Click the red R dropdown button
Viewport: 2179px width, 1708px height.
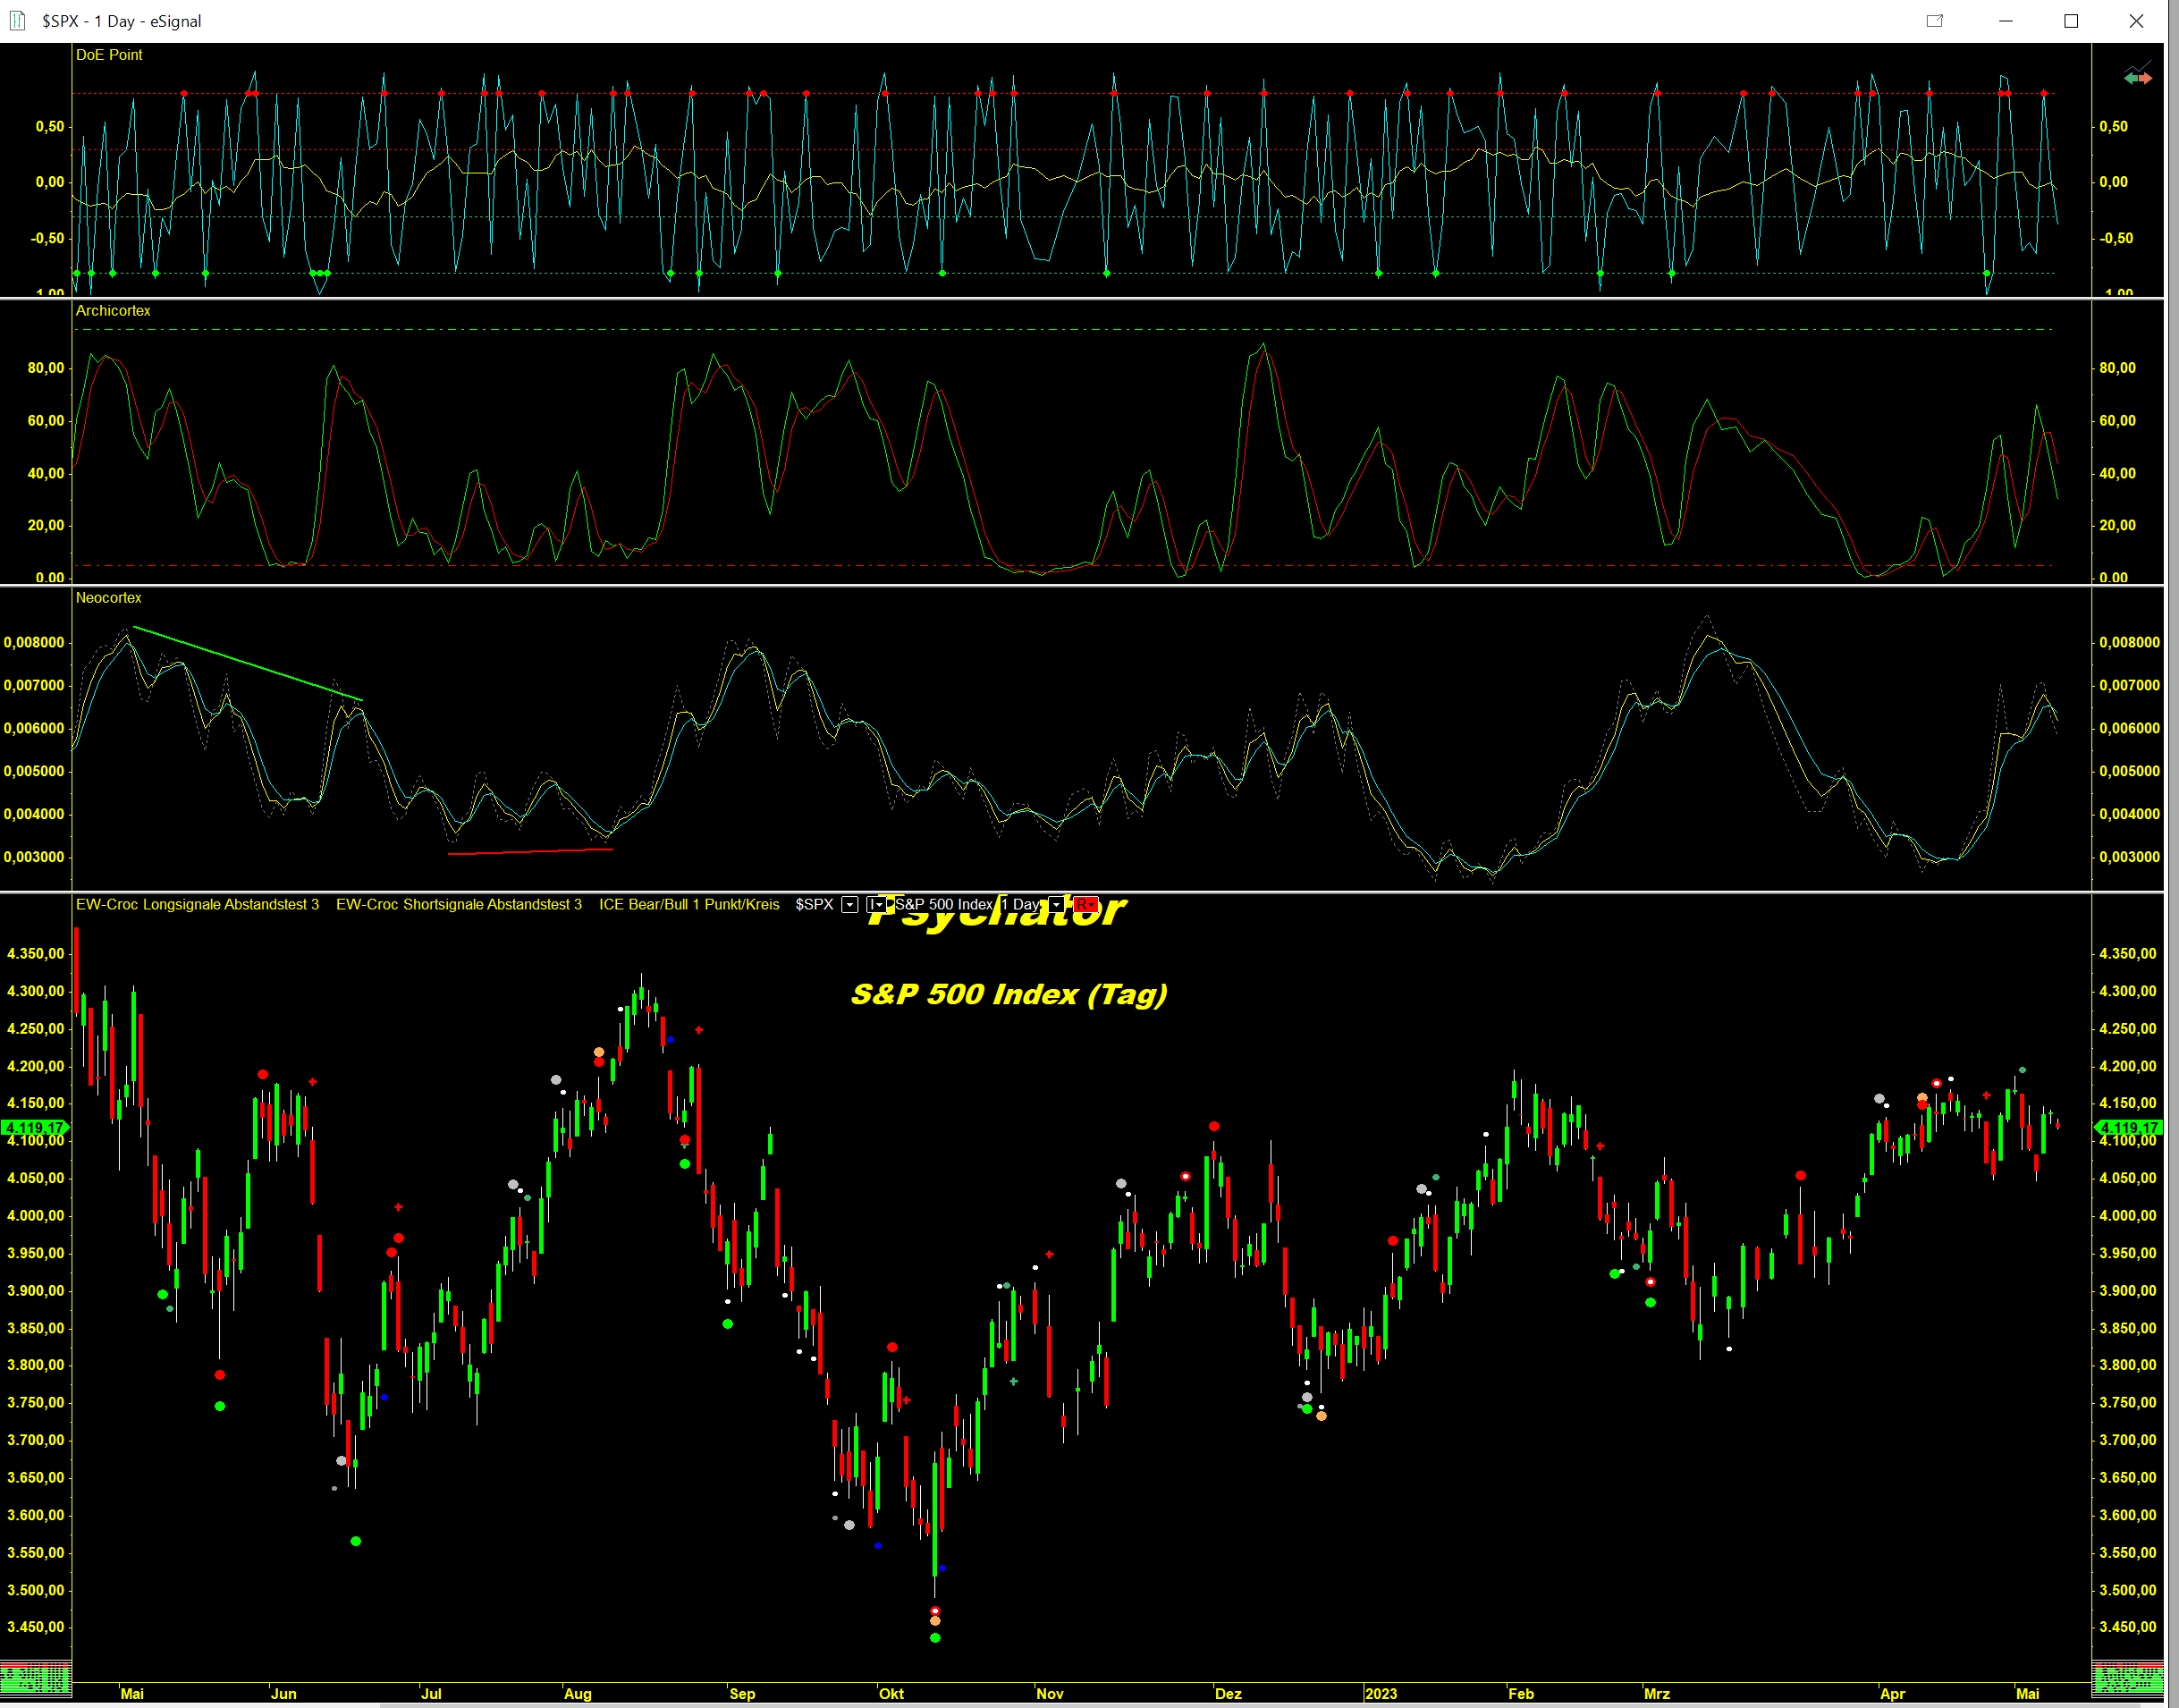[1085, 905]
